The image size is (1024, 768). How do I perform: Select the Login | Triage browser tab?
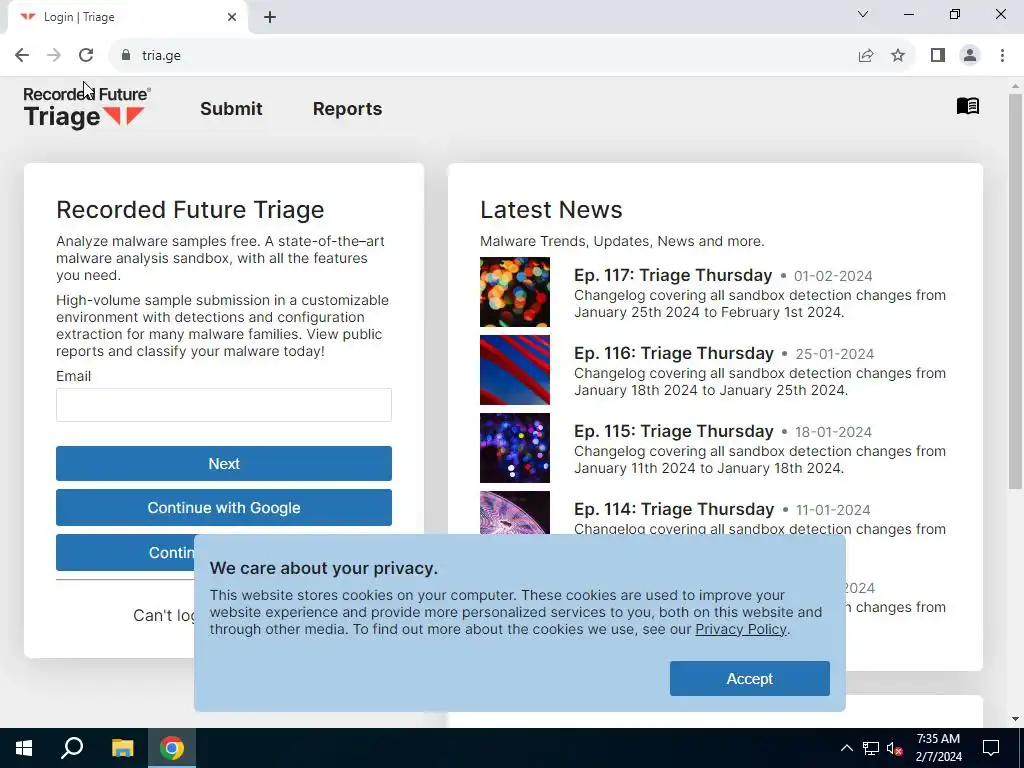[x=127, y=17]
